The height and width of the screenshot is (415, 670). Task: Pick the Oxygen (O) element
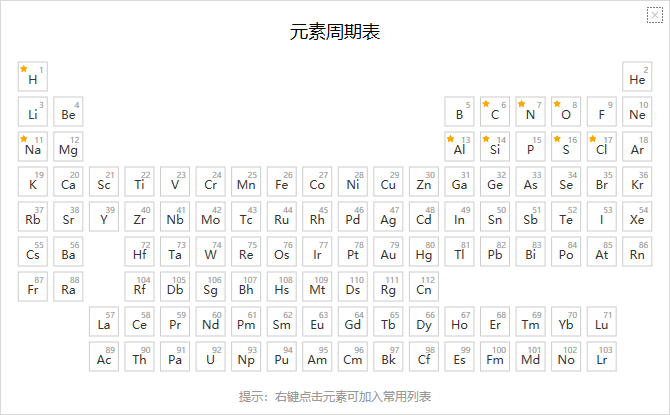(x=566, y=112)
